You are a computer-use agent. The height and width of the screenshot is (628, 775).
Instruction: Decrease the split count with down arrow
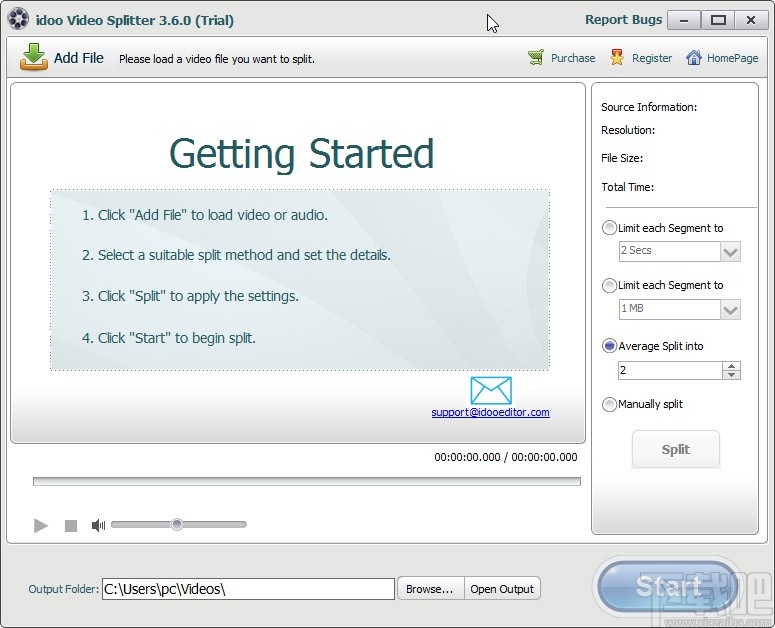click(x=731, y=375)
